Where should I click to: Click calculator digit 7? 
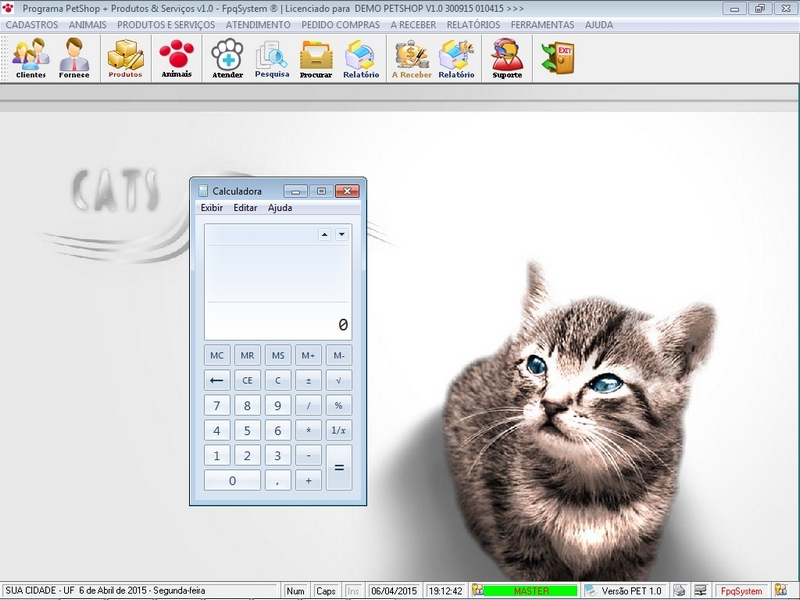pyautogui.click(x=217, y=405)
